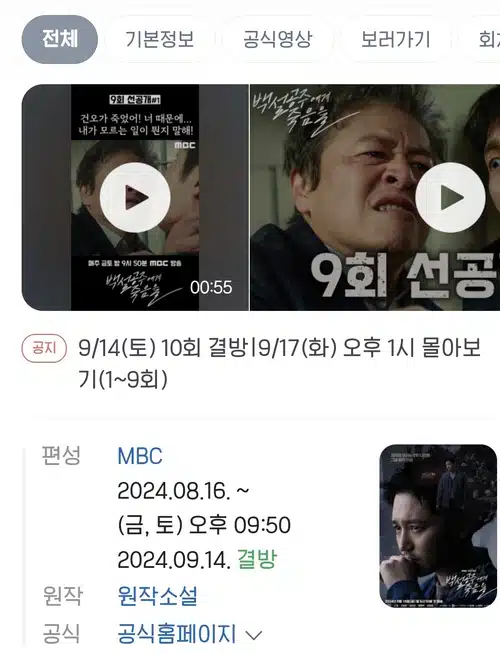Viewport: 500px width, 654px height.
Task: Play the second 9회 선공개 video
Action: [x=450, y=197]
